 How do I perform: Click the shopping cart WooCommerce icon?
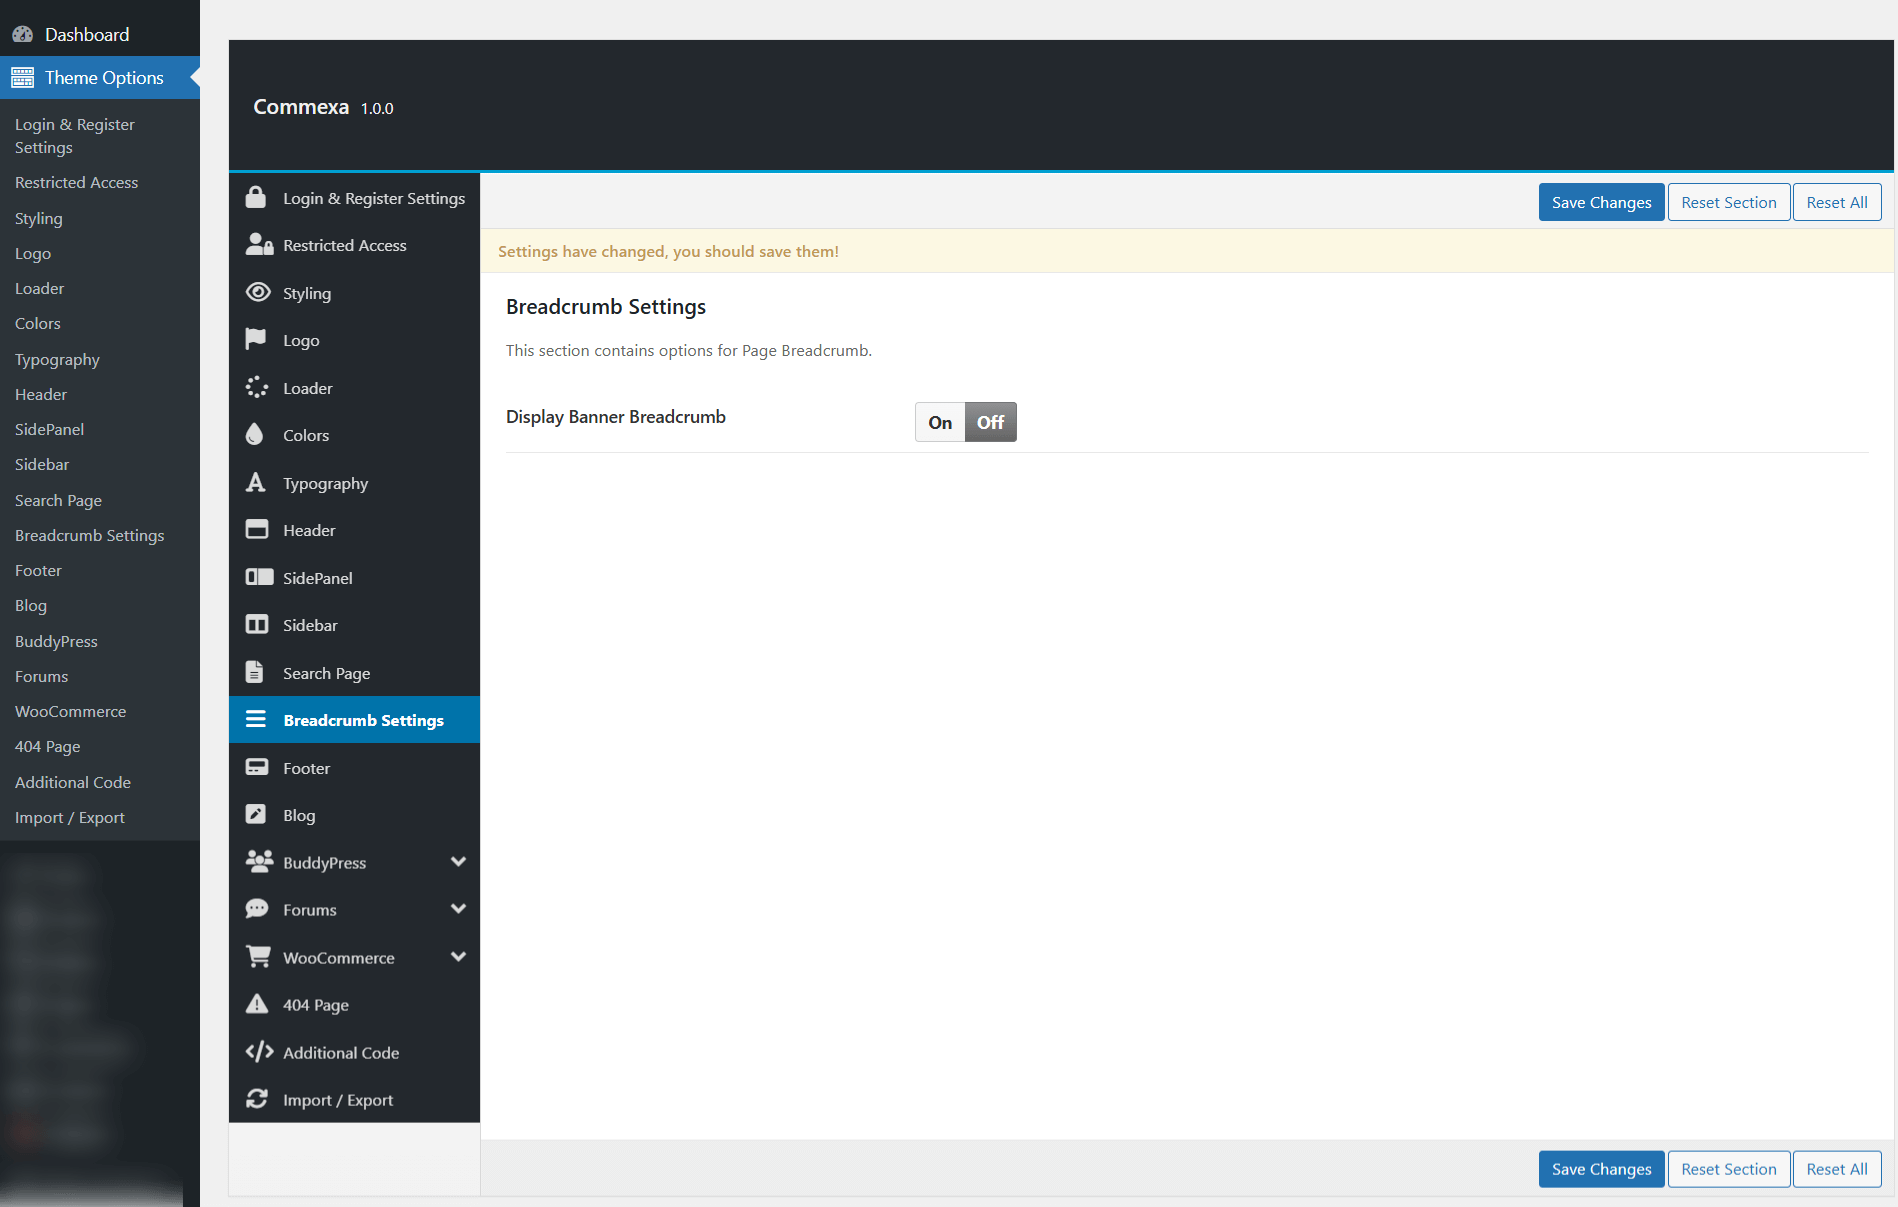(x=258, y=956)
